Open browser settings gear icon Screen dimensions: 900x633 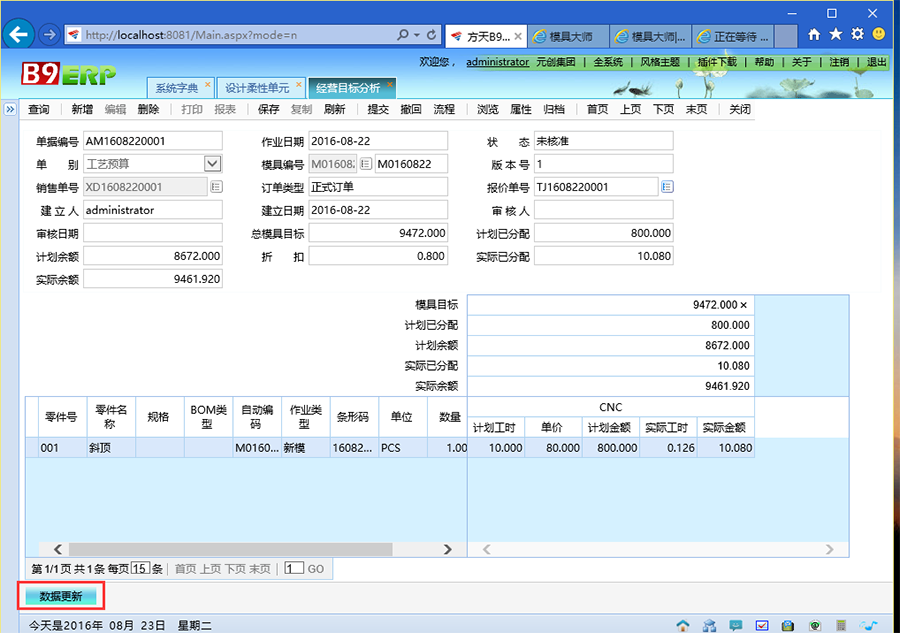click(x=857, y=34)
